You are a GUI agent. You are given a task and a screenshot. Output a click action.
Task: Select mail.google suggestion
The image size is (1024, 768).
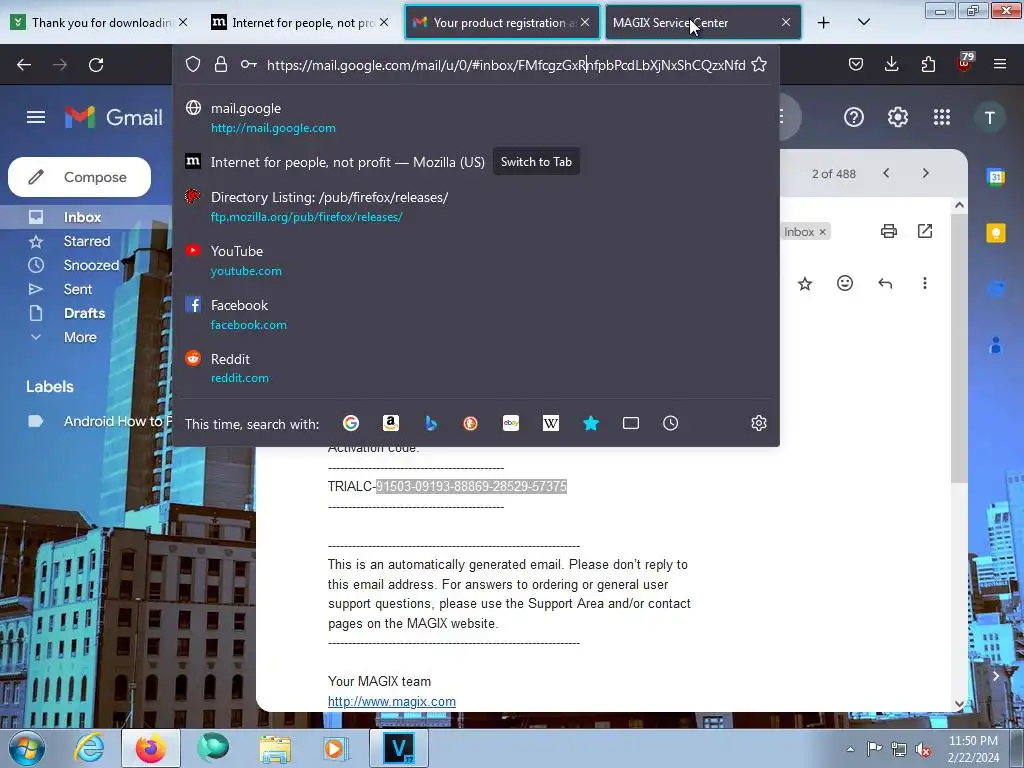pyautogui.click(x=475, y=118)
